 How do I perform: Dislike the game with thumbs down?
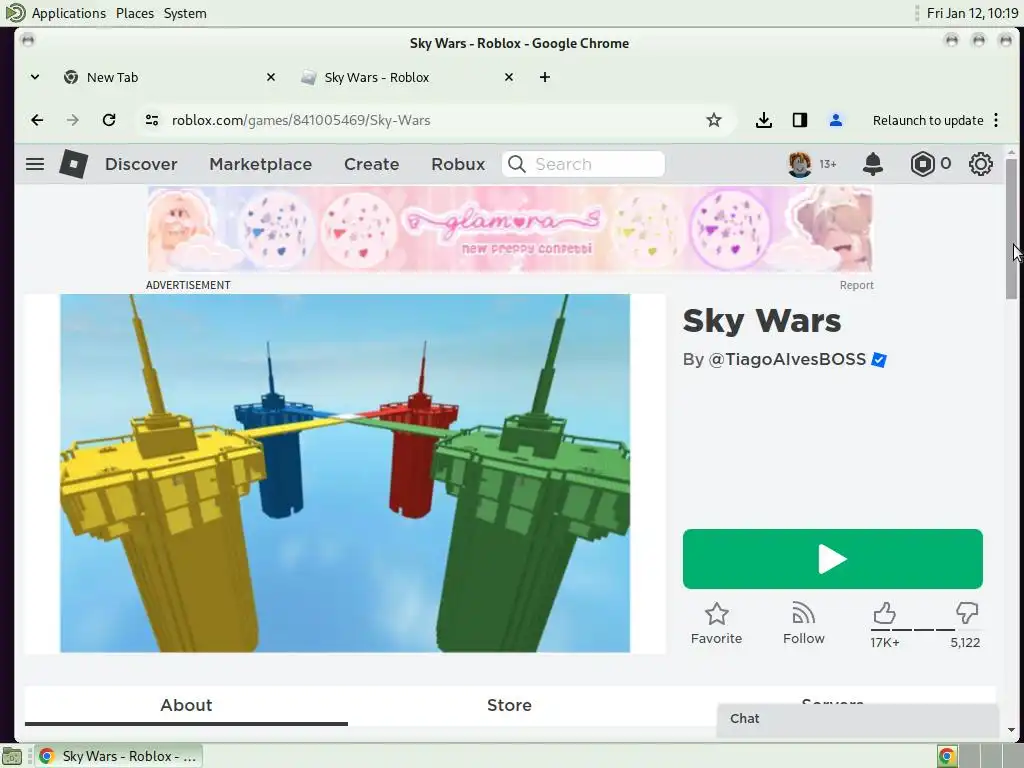point(967,613)
